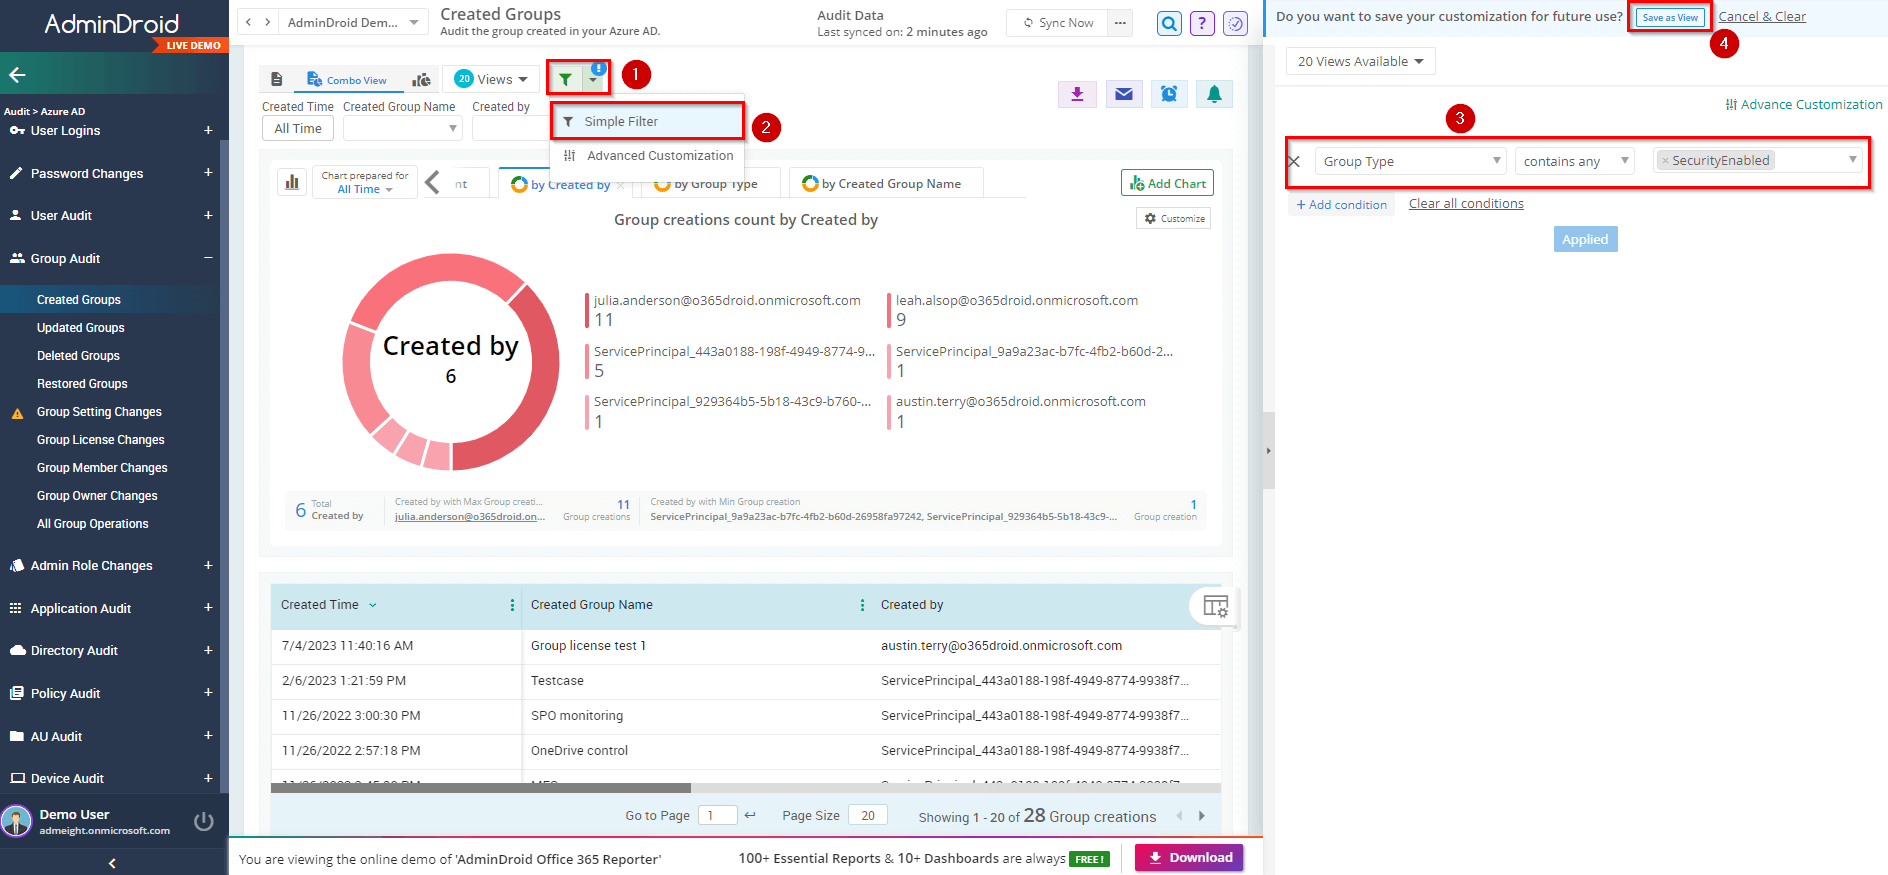Image resolution: width=1888 pixels, height=875 pixels.
Task: Open the 20 Views Available dropdown
Action: pyautogui.click(x=1360, y=62)
